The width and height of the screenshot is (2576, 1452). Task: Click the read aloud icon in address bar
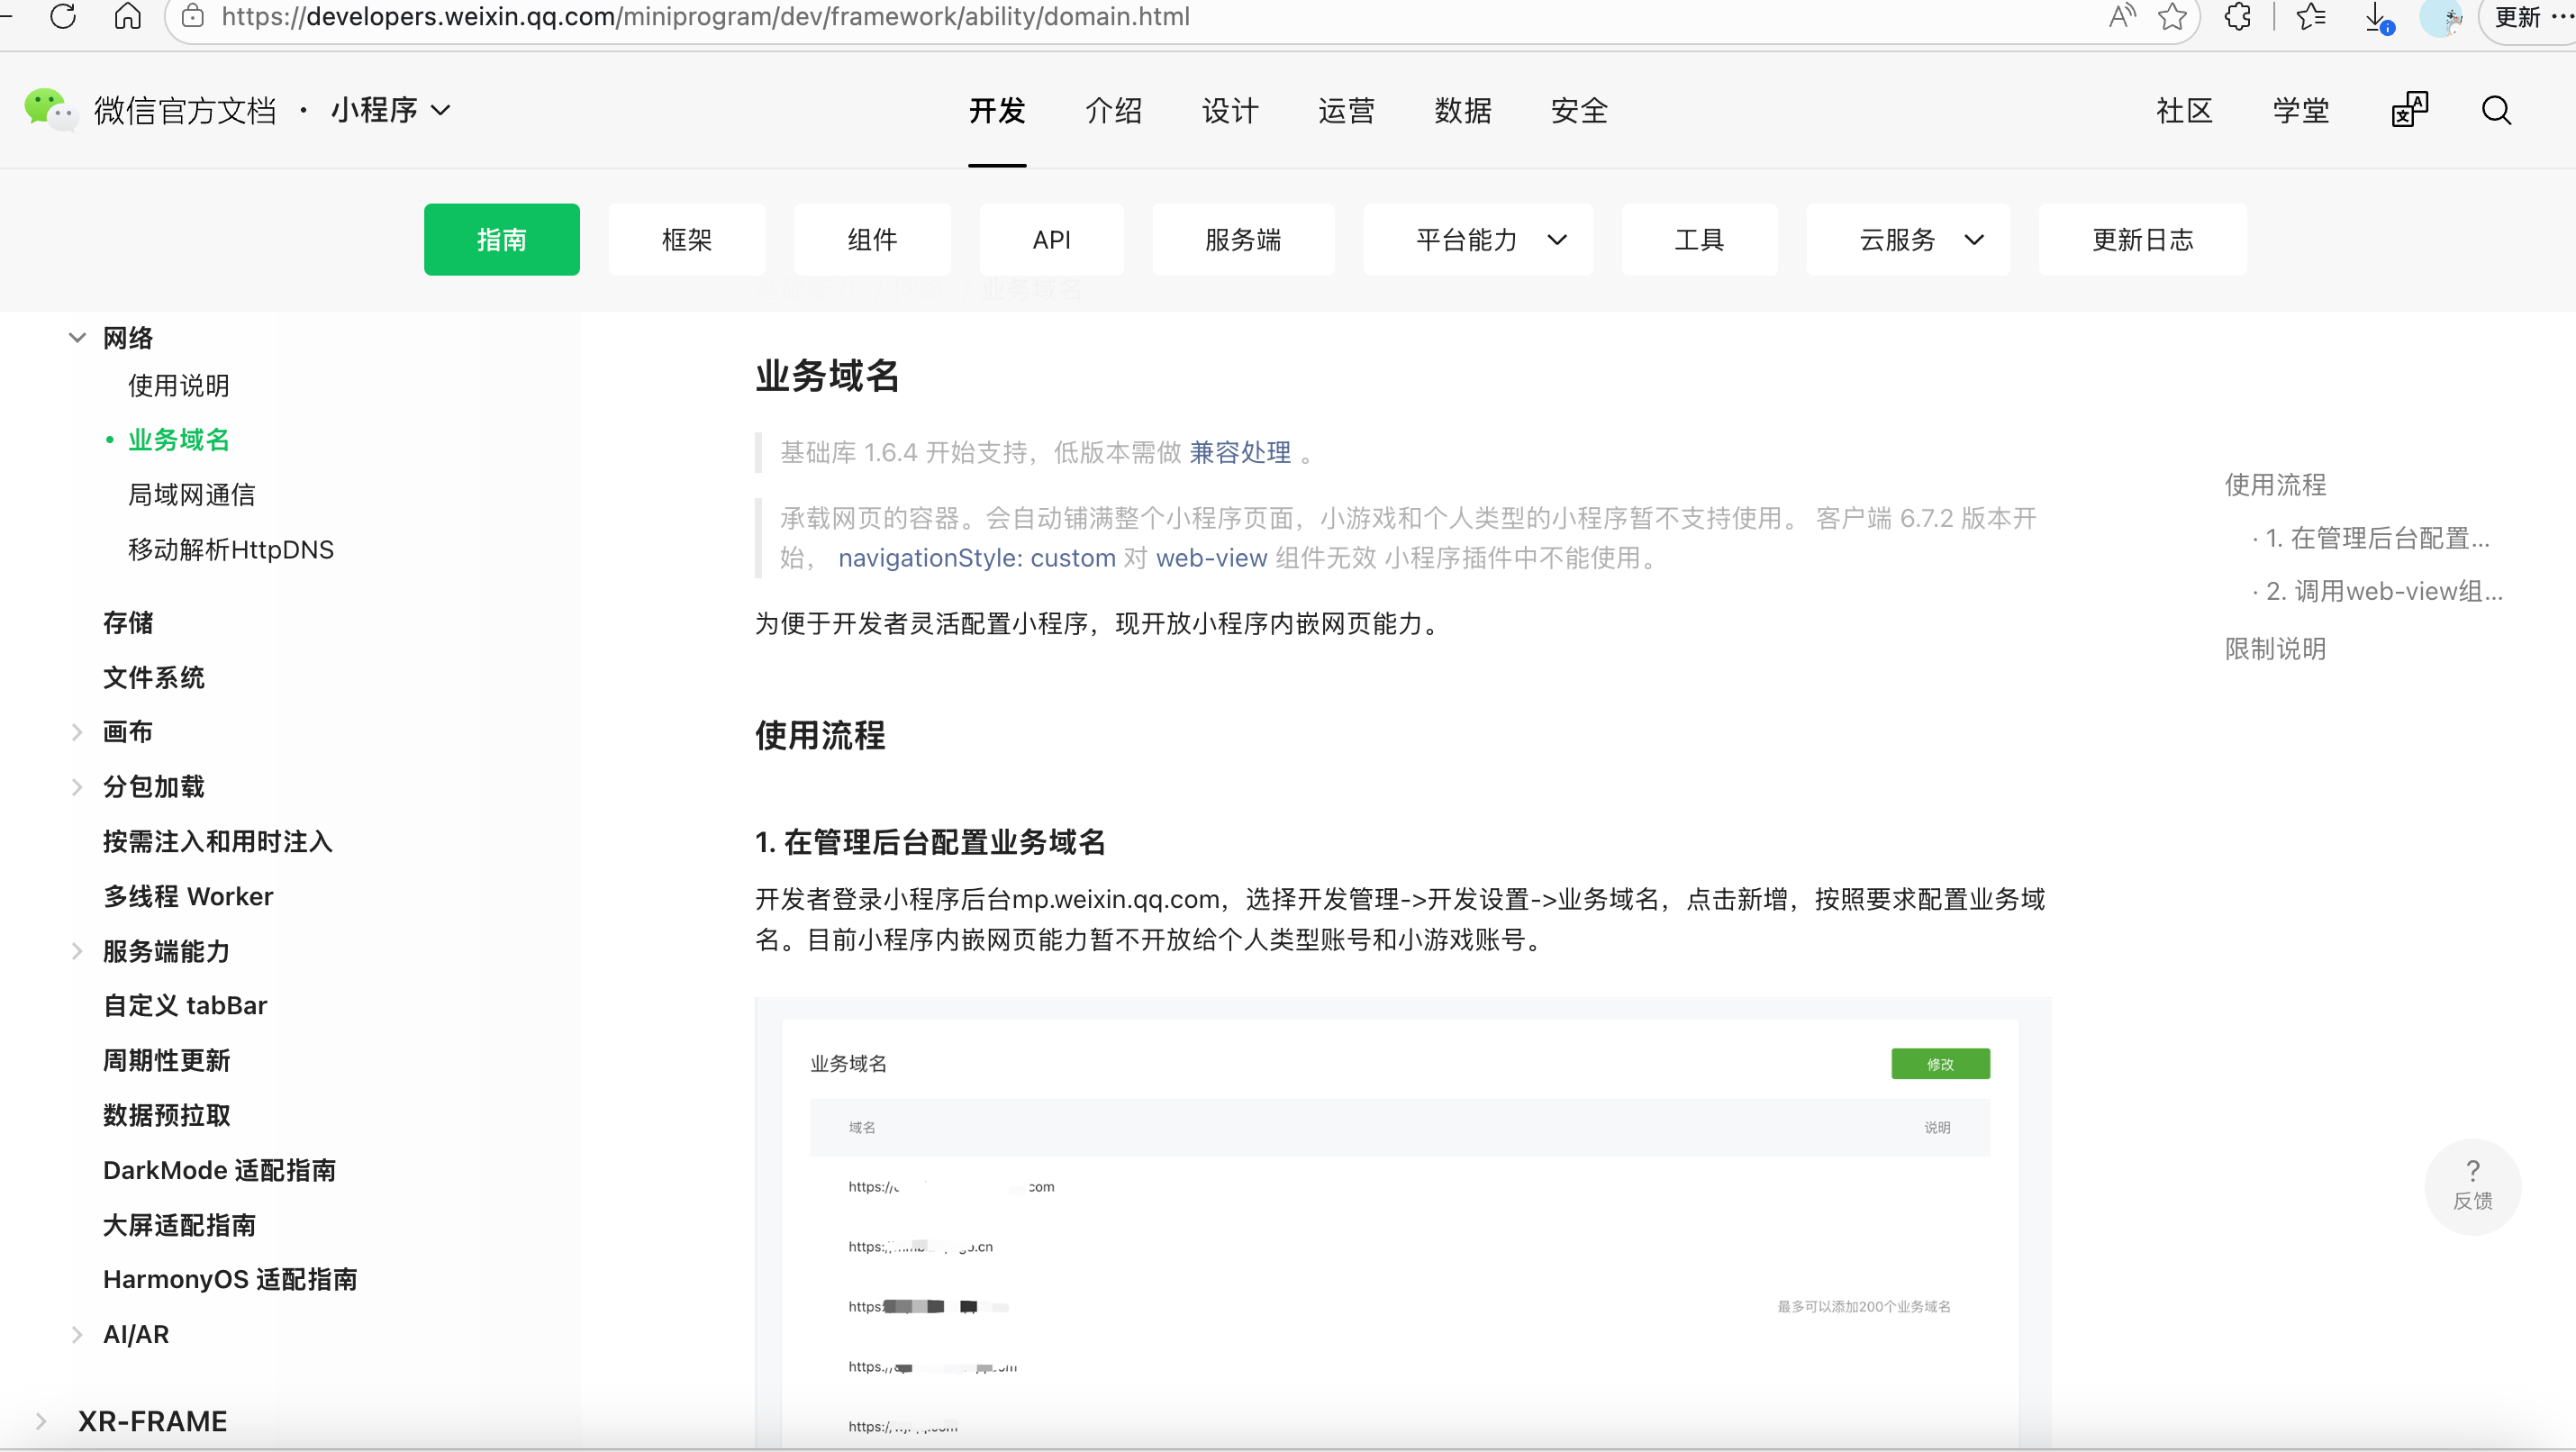2120,17
